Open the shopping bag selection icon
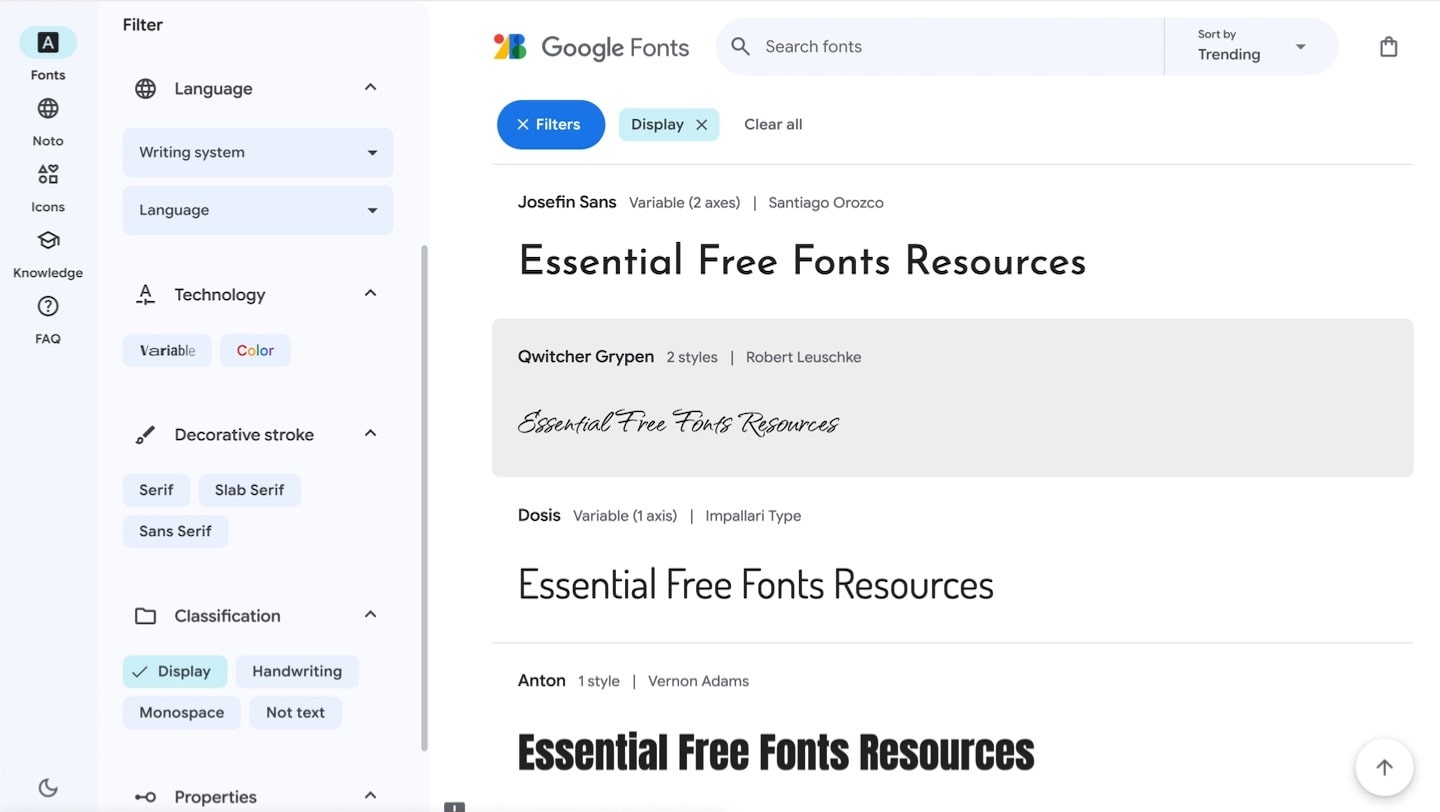This screenshot has width=1440, height=812. (1388, 47)
